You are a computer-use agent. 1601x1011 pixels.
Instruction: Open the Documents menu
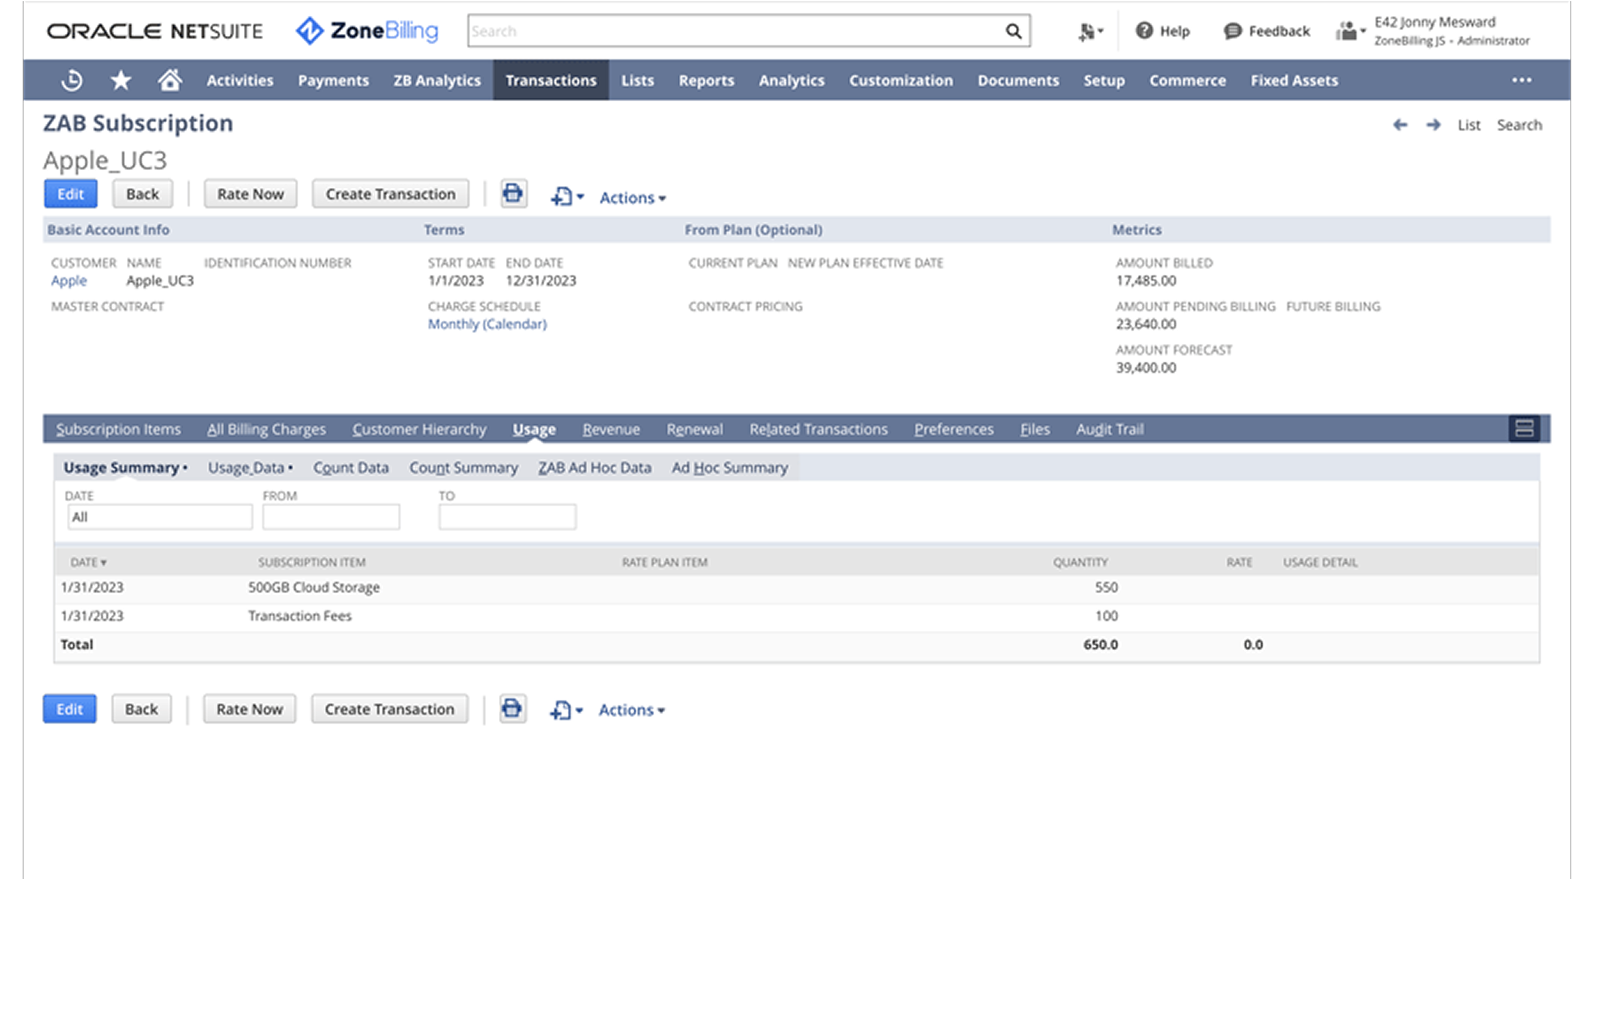(x=1018, y=80)
